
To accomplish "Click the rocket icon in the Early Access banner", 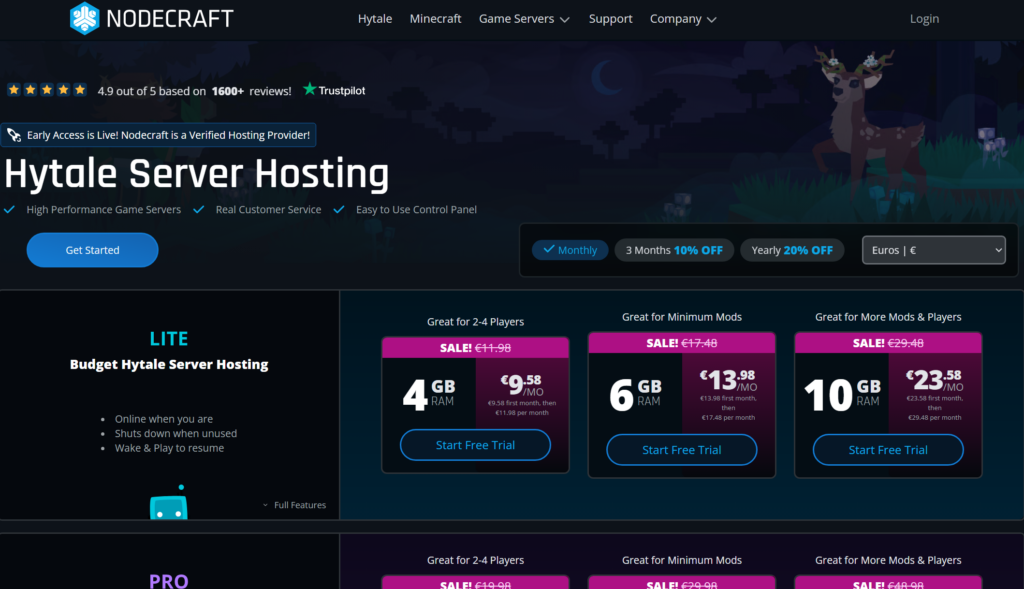I will click(13, 134).
